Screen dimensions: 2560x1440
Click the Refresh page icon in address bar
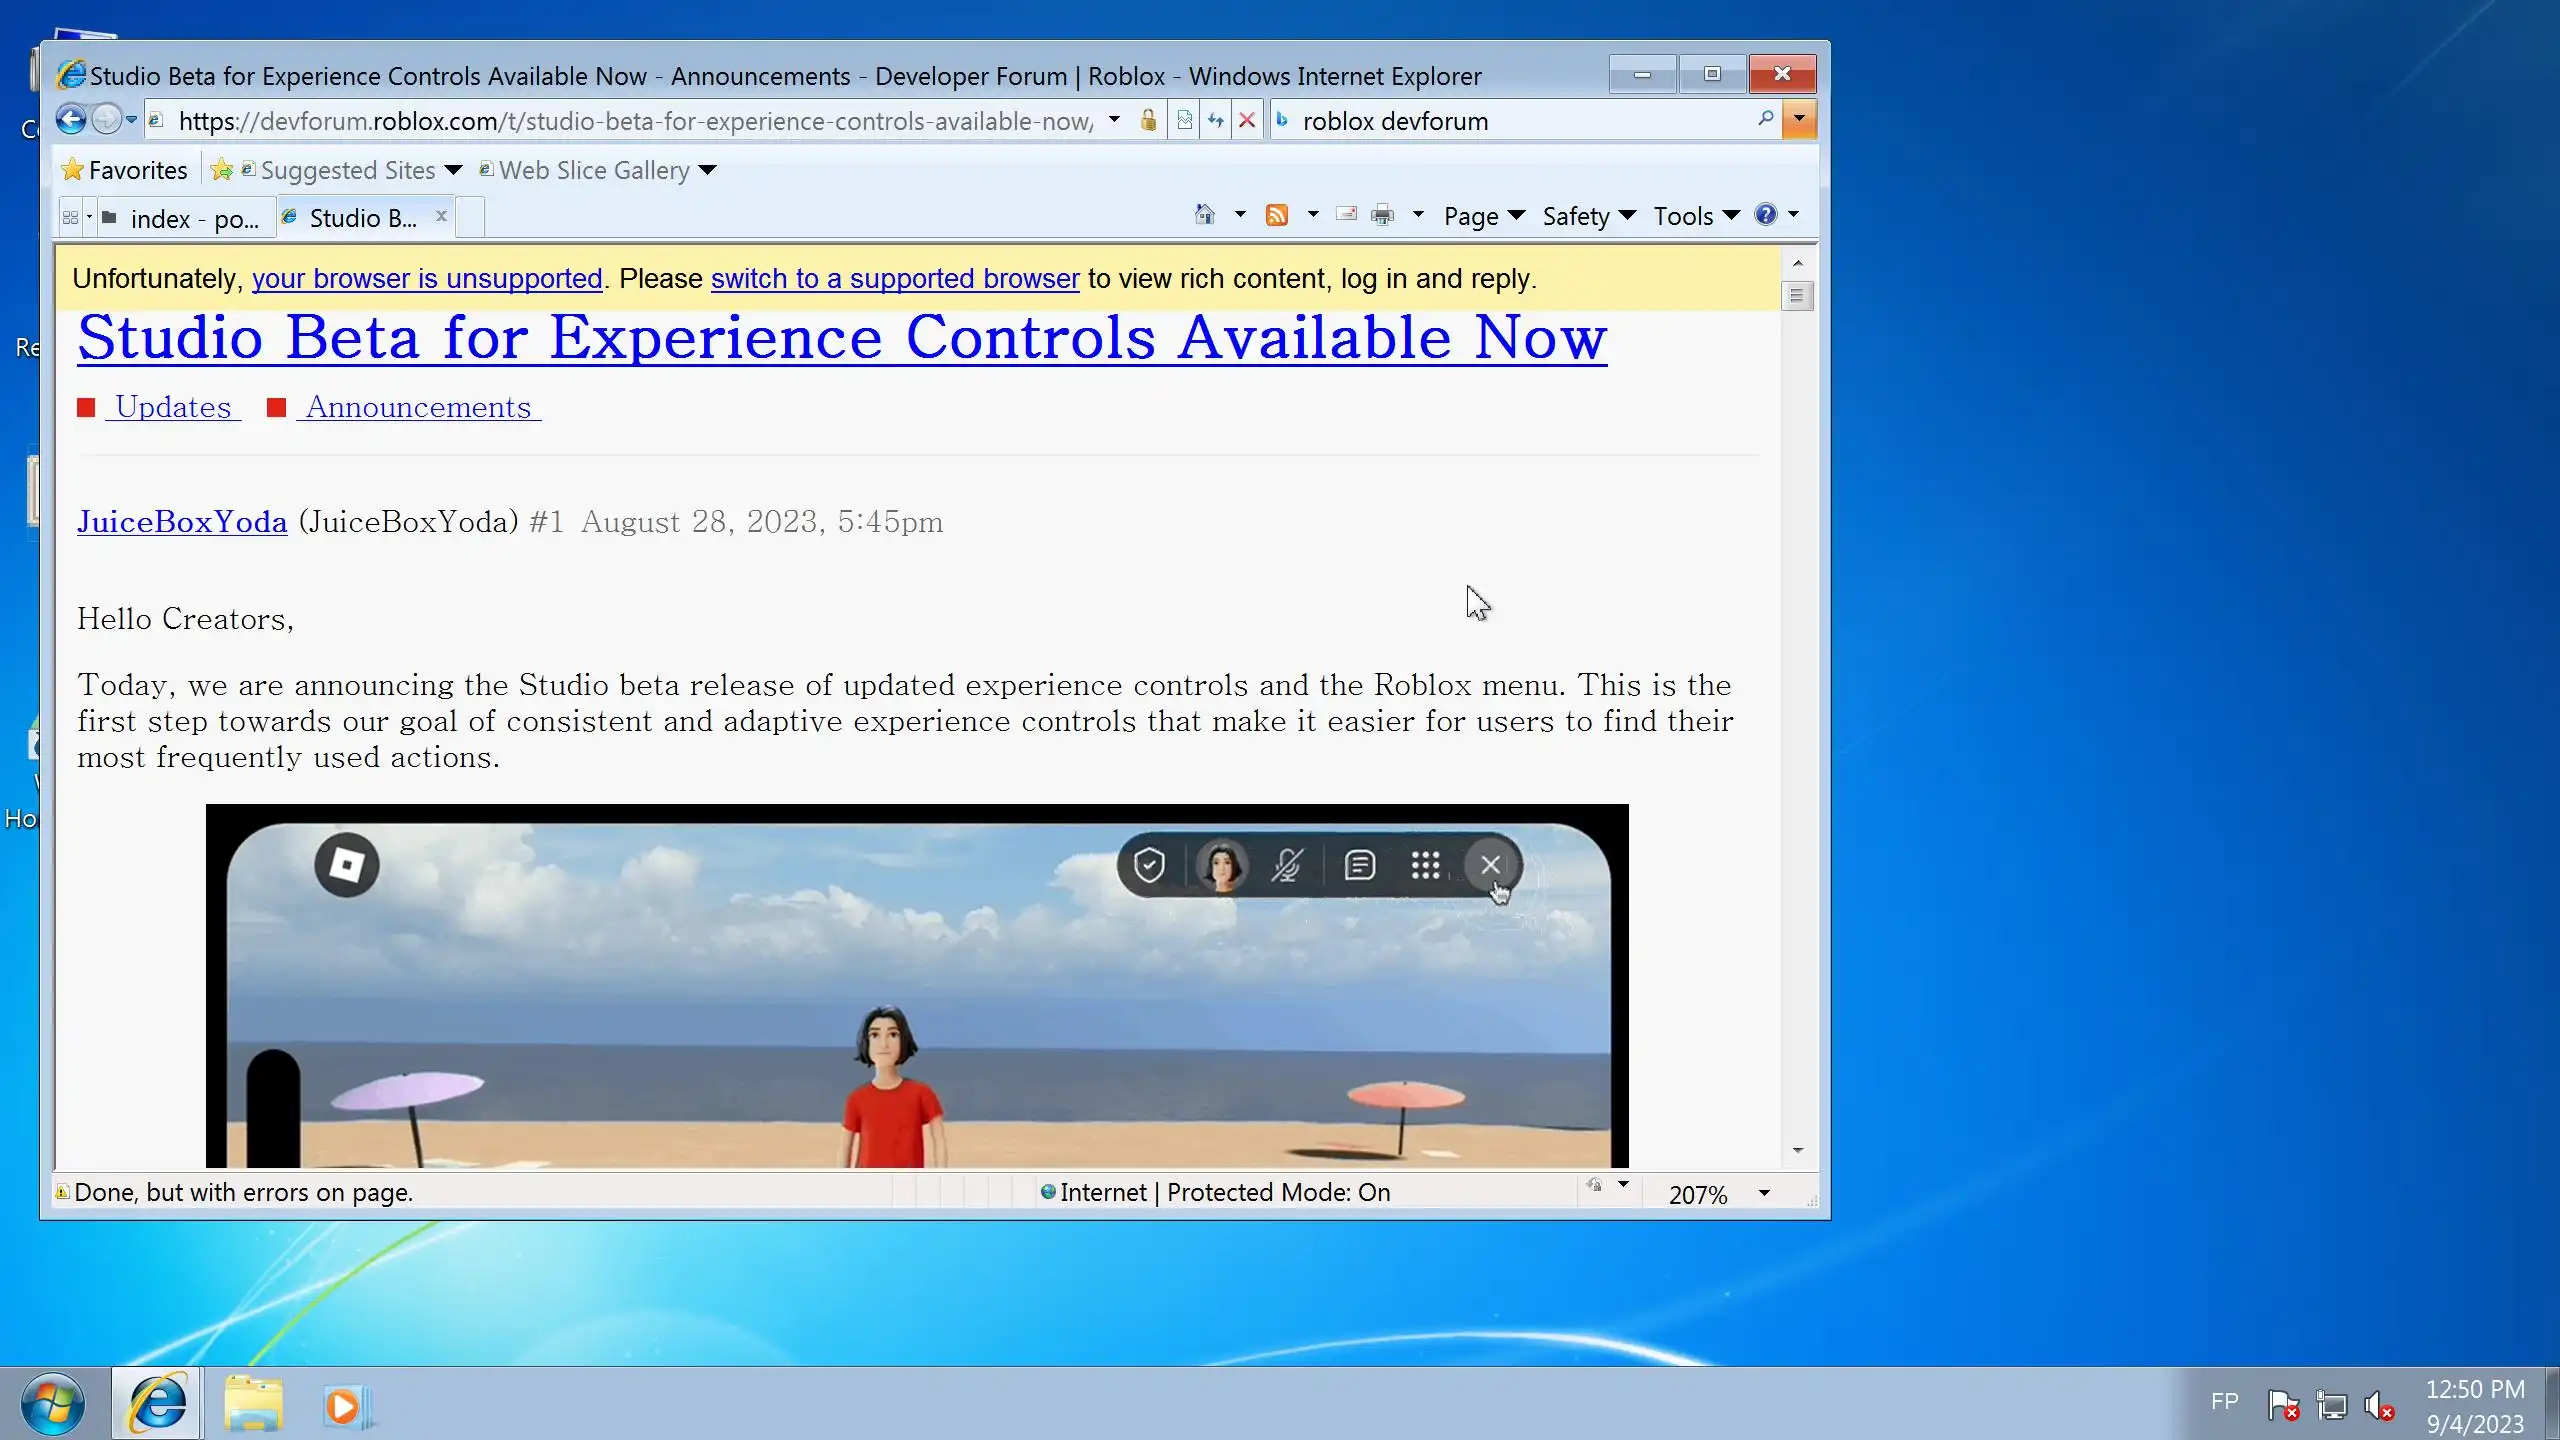1215,121
